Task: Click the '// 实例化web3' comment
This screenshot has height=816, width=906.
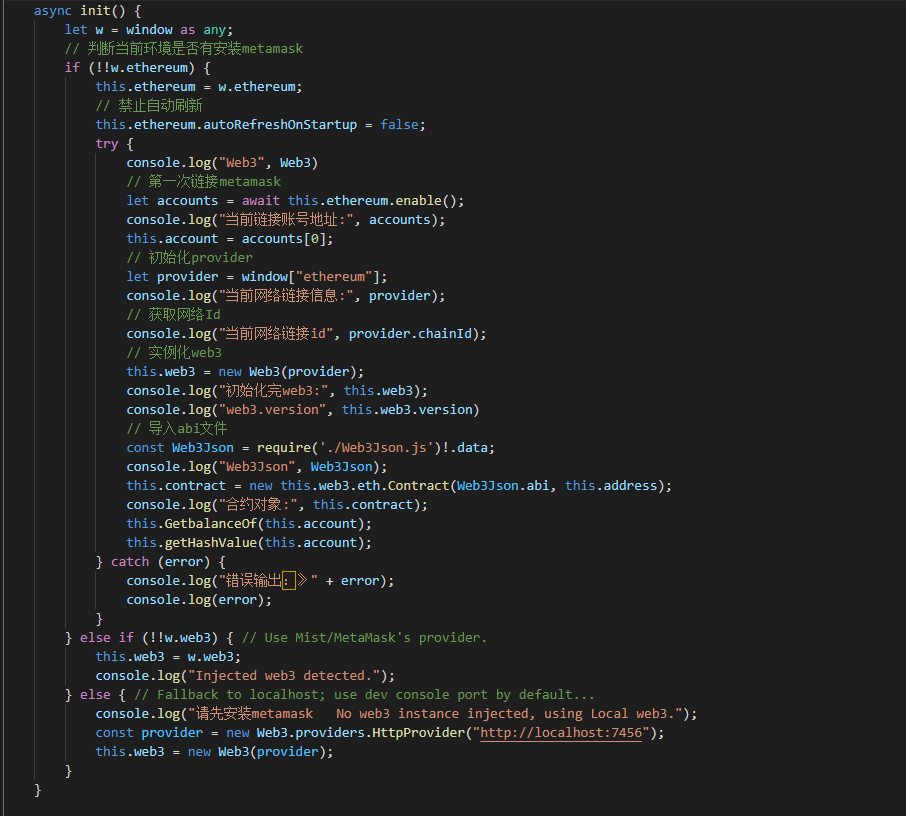Action: tap(174, 353)
